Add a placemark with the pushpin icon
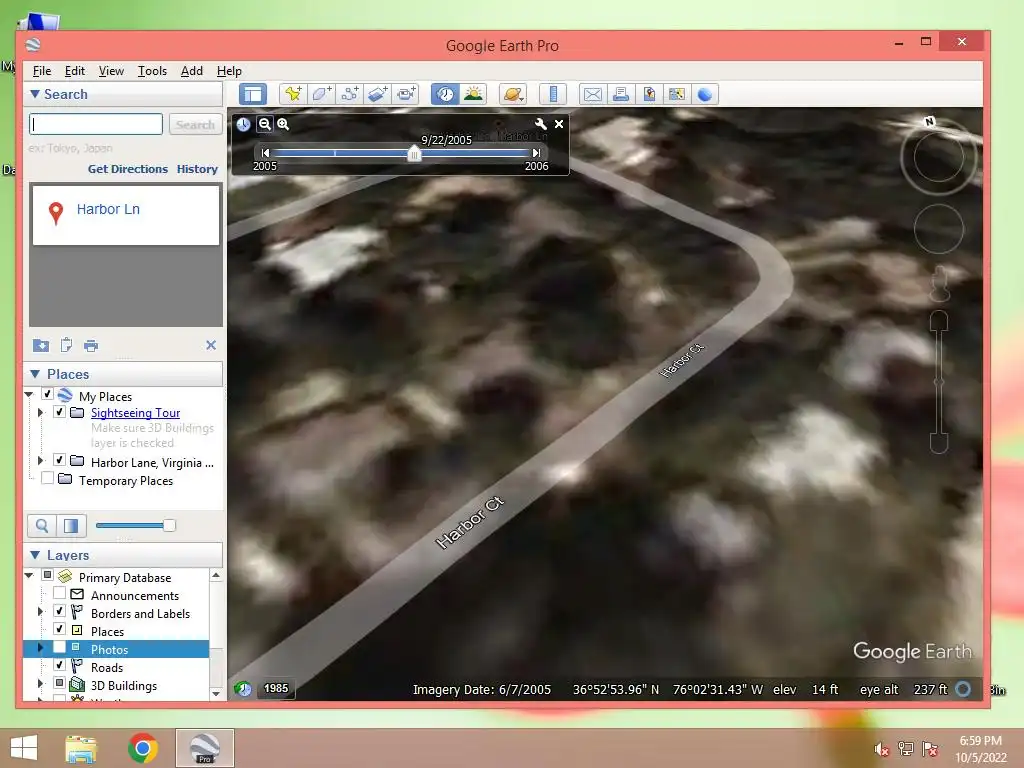1024x768 pixels. click(293, 94)
